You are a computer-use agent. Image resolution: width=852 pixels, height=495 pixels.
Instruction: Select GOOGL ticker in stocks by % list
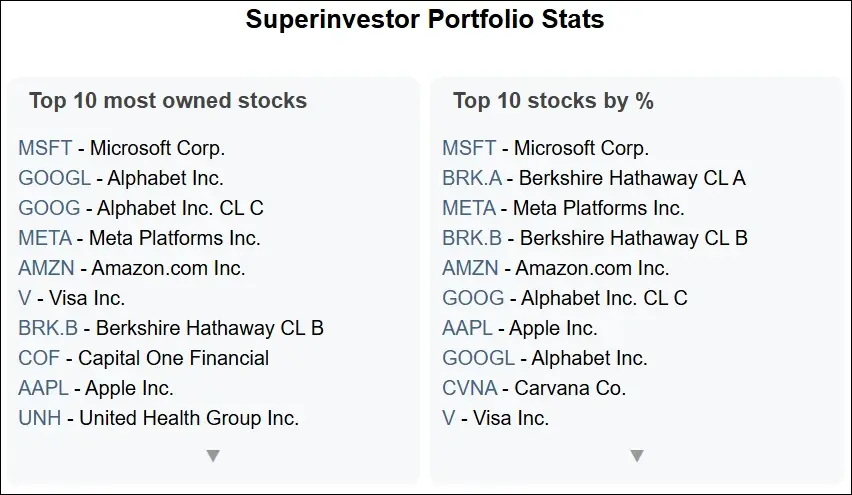pos(478,358)
